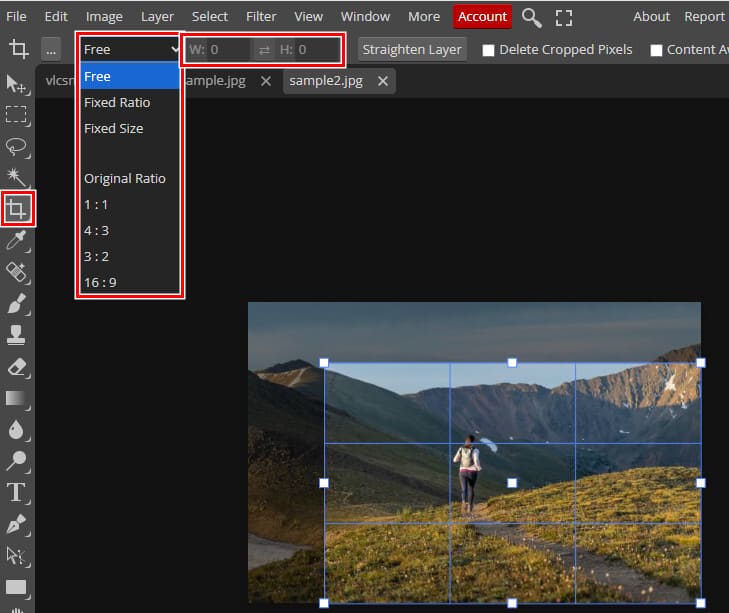Open the Report link
This screenshot has width=729, height=613.
704,17
